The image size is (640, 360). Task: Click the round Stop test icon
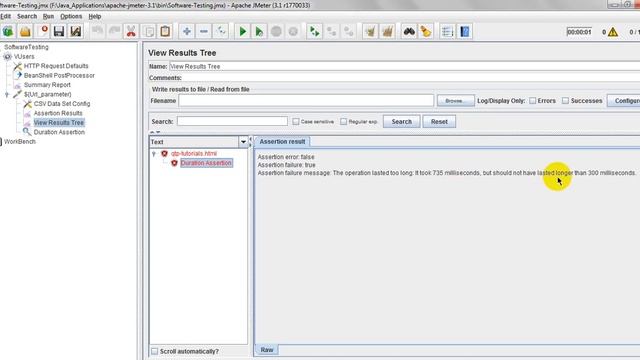point(276,31)
